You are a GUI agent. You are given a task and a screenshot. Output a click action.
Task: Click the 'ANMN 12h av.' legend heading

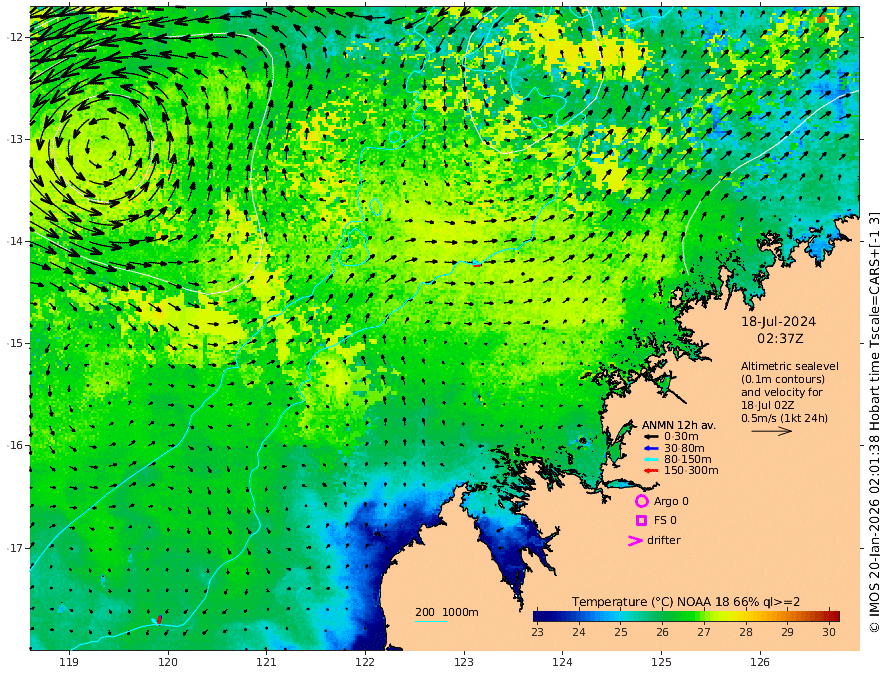[x=679, y=425]
